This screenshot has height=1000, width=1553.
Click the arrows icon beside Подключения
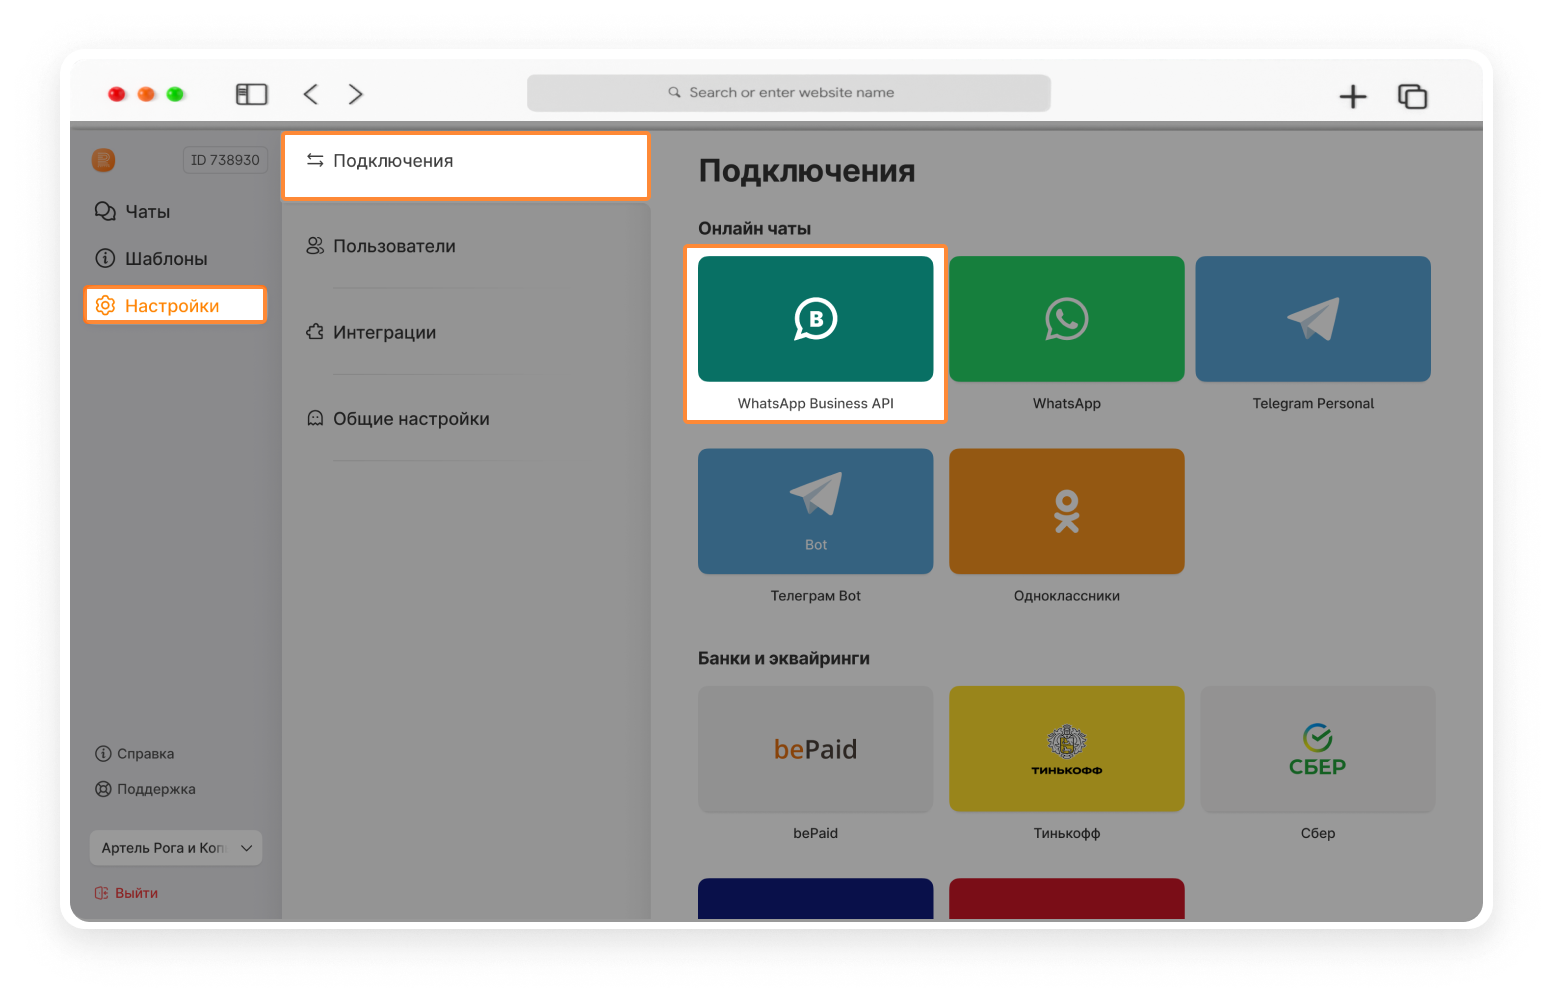(315, 160)
